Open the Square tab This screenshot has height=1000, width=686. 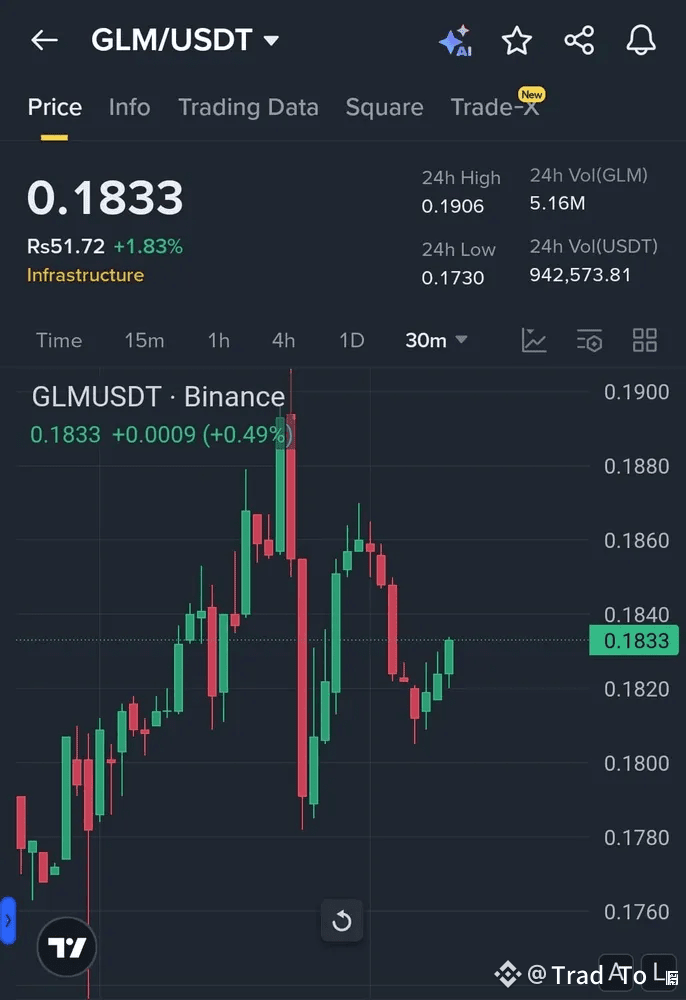(x=384, y=107)
